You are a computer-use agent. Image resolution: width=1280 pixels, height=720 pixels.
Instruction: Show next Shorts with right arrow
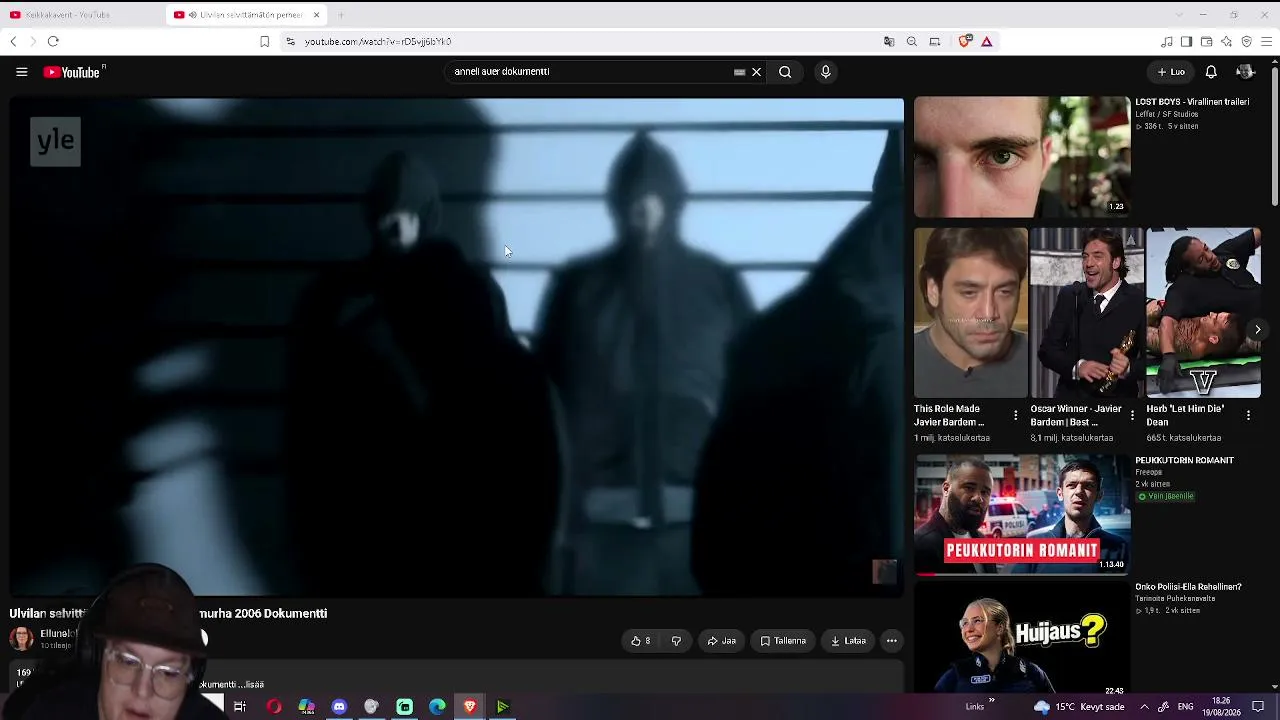click(x=1258, y=330)
